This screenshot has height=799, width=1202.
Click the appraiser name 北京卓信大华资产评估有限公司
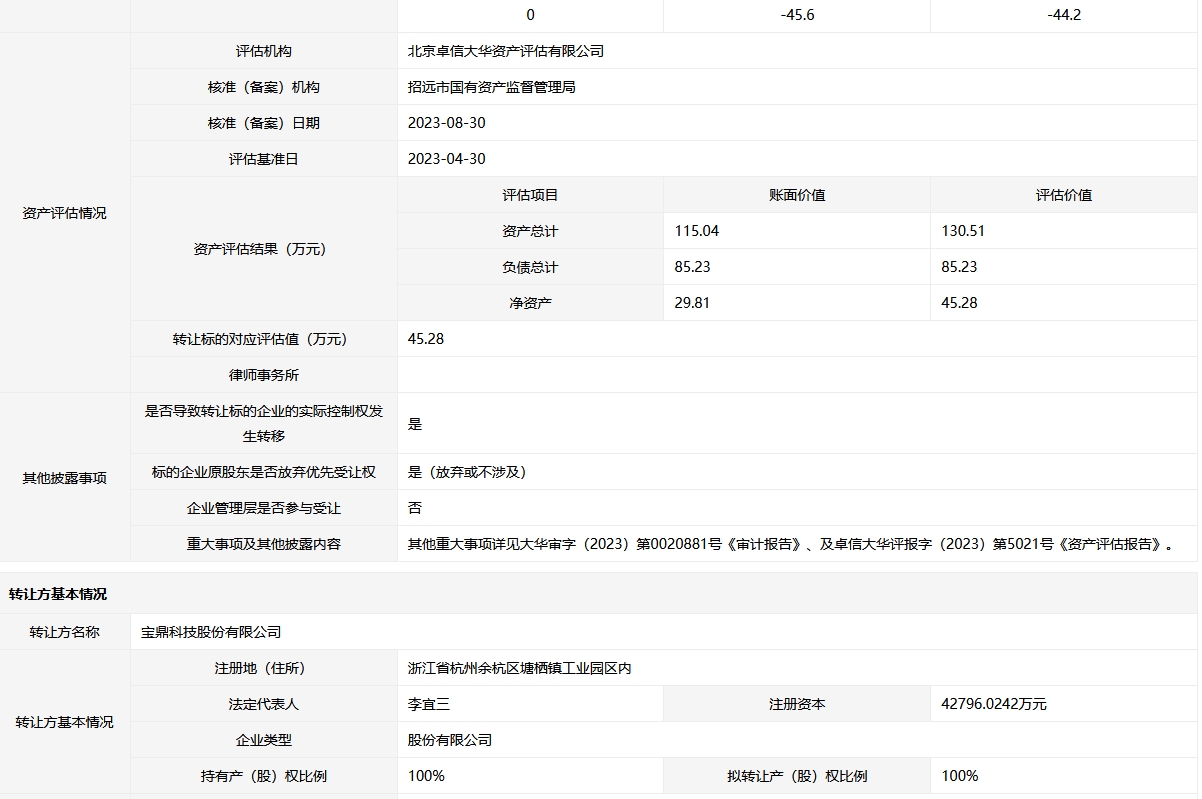(x=506, y=51)
